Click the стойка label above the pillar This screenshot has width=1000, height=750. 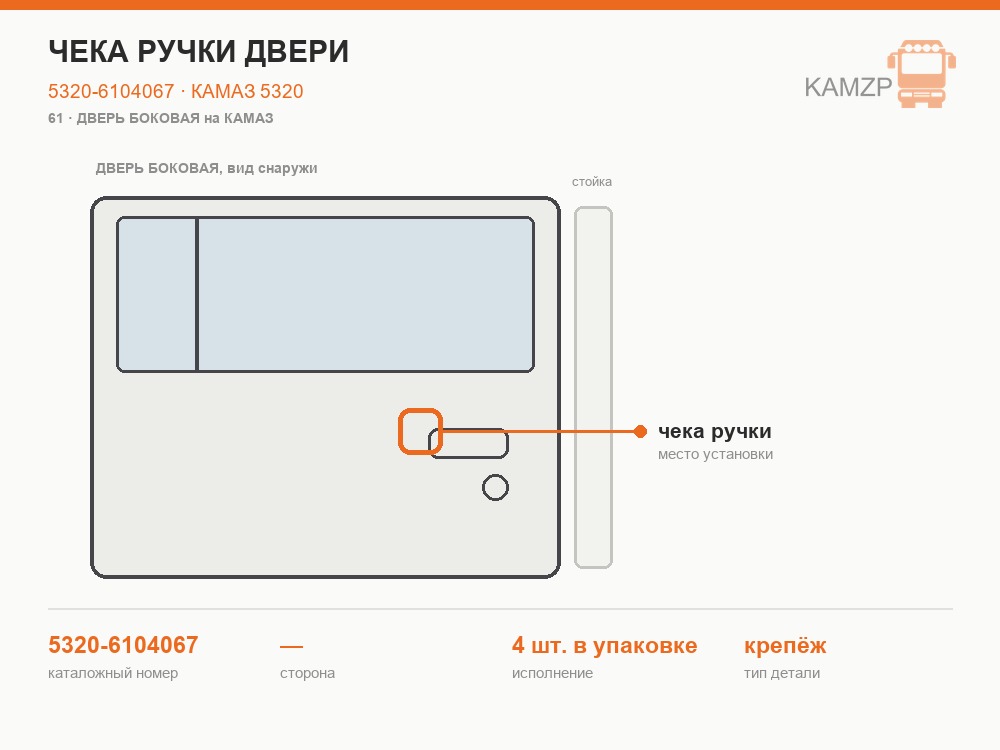(x=592, y=182)
